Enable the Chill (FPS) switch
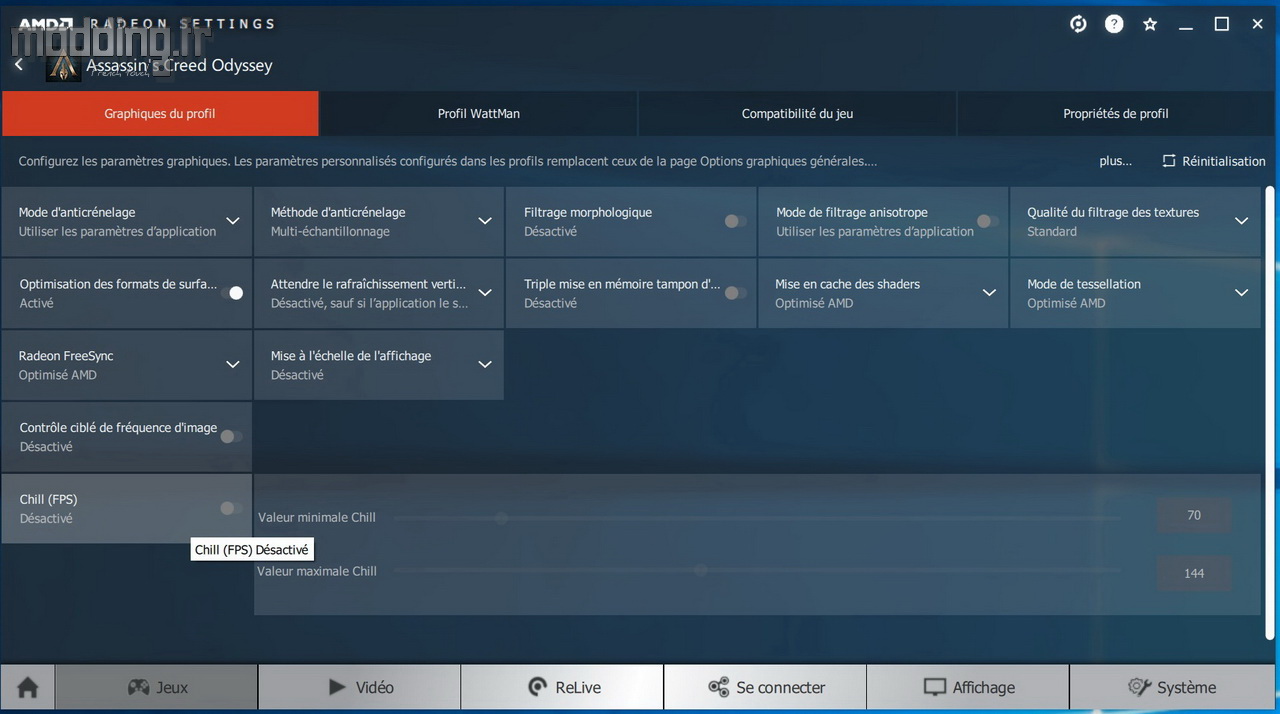The width and height of the screenshot is (1280, 714). pos(231,508)
